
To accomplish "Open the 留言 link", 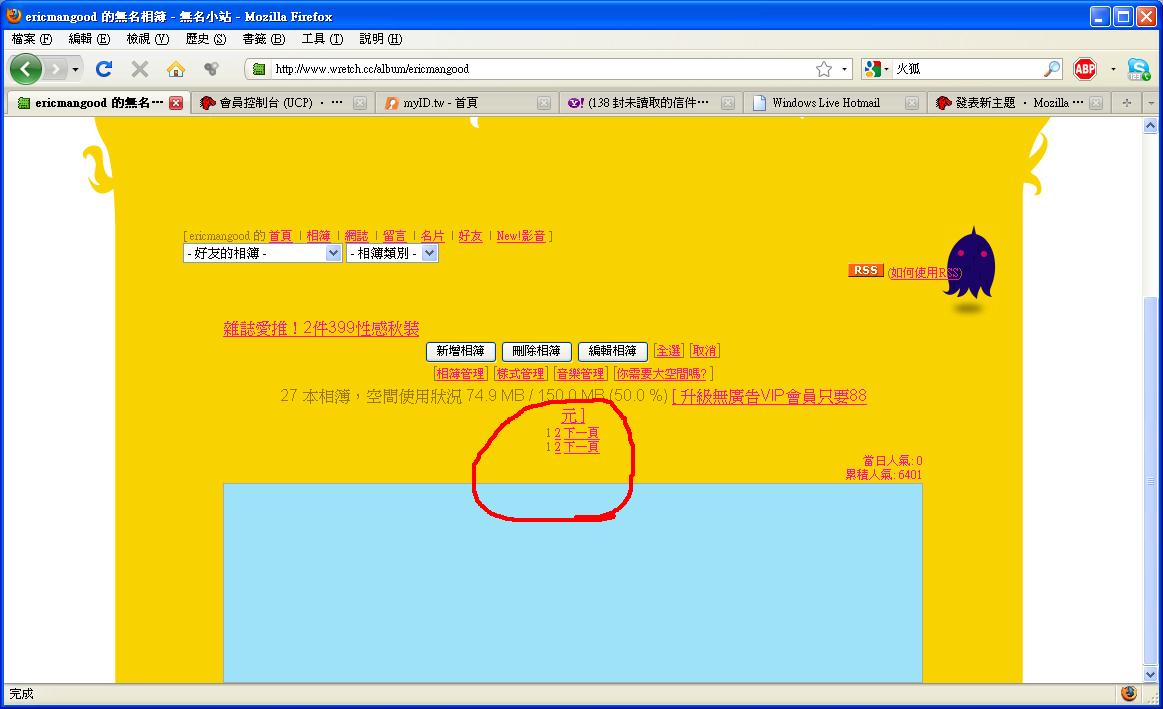I will [395, 236].
